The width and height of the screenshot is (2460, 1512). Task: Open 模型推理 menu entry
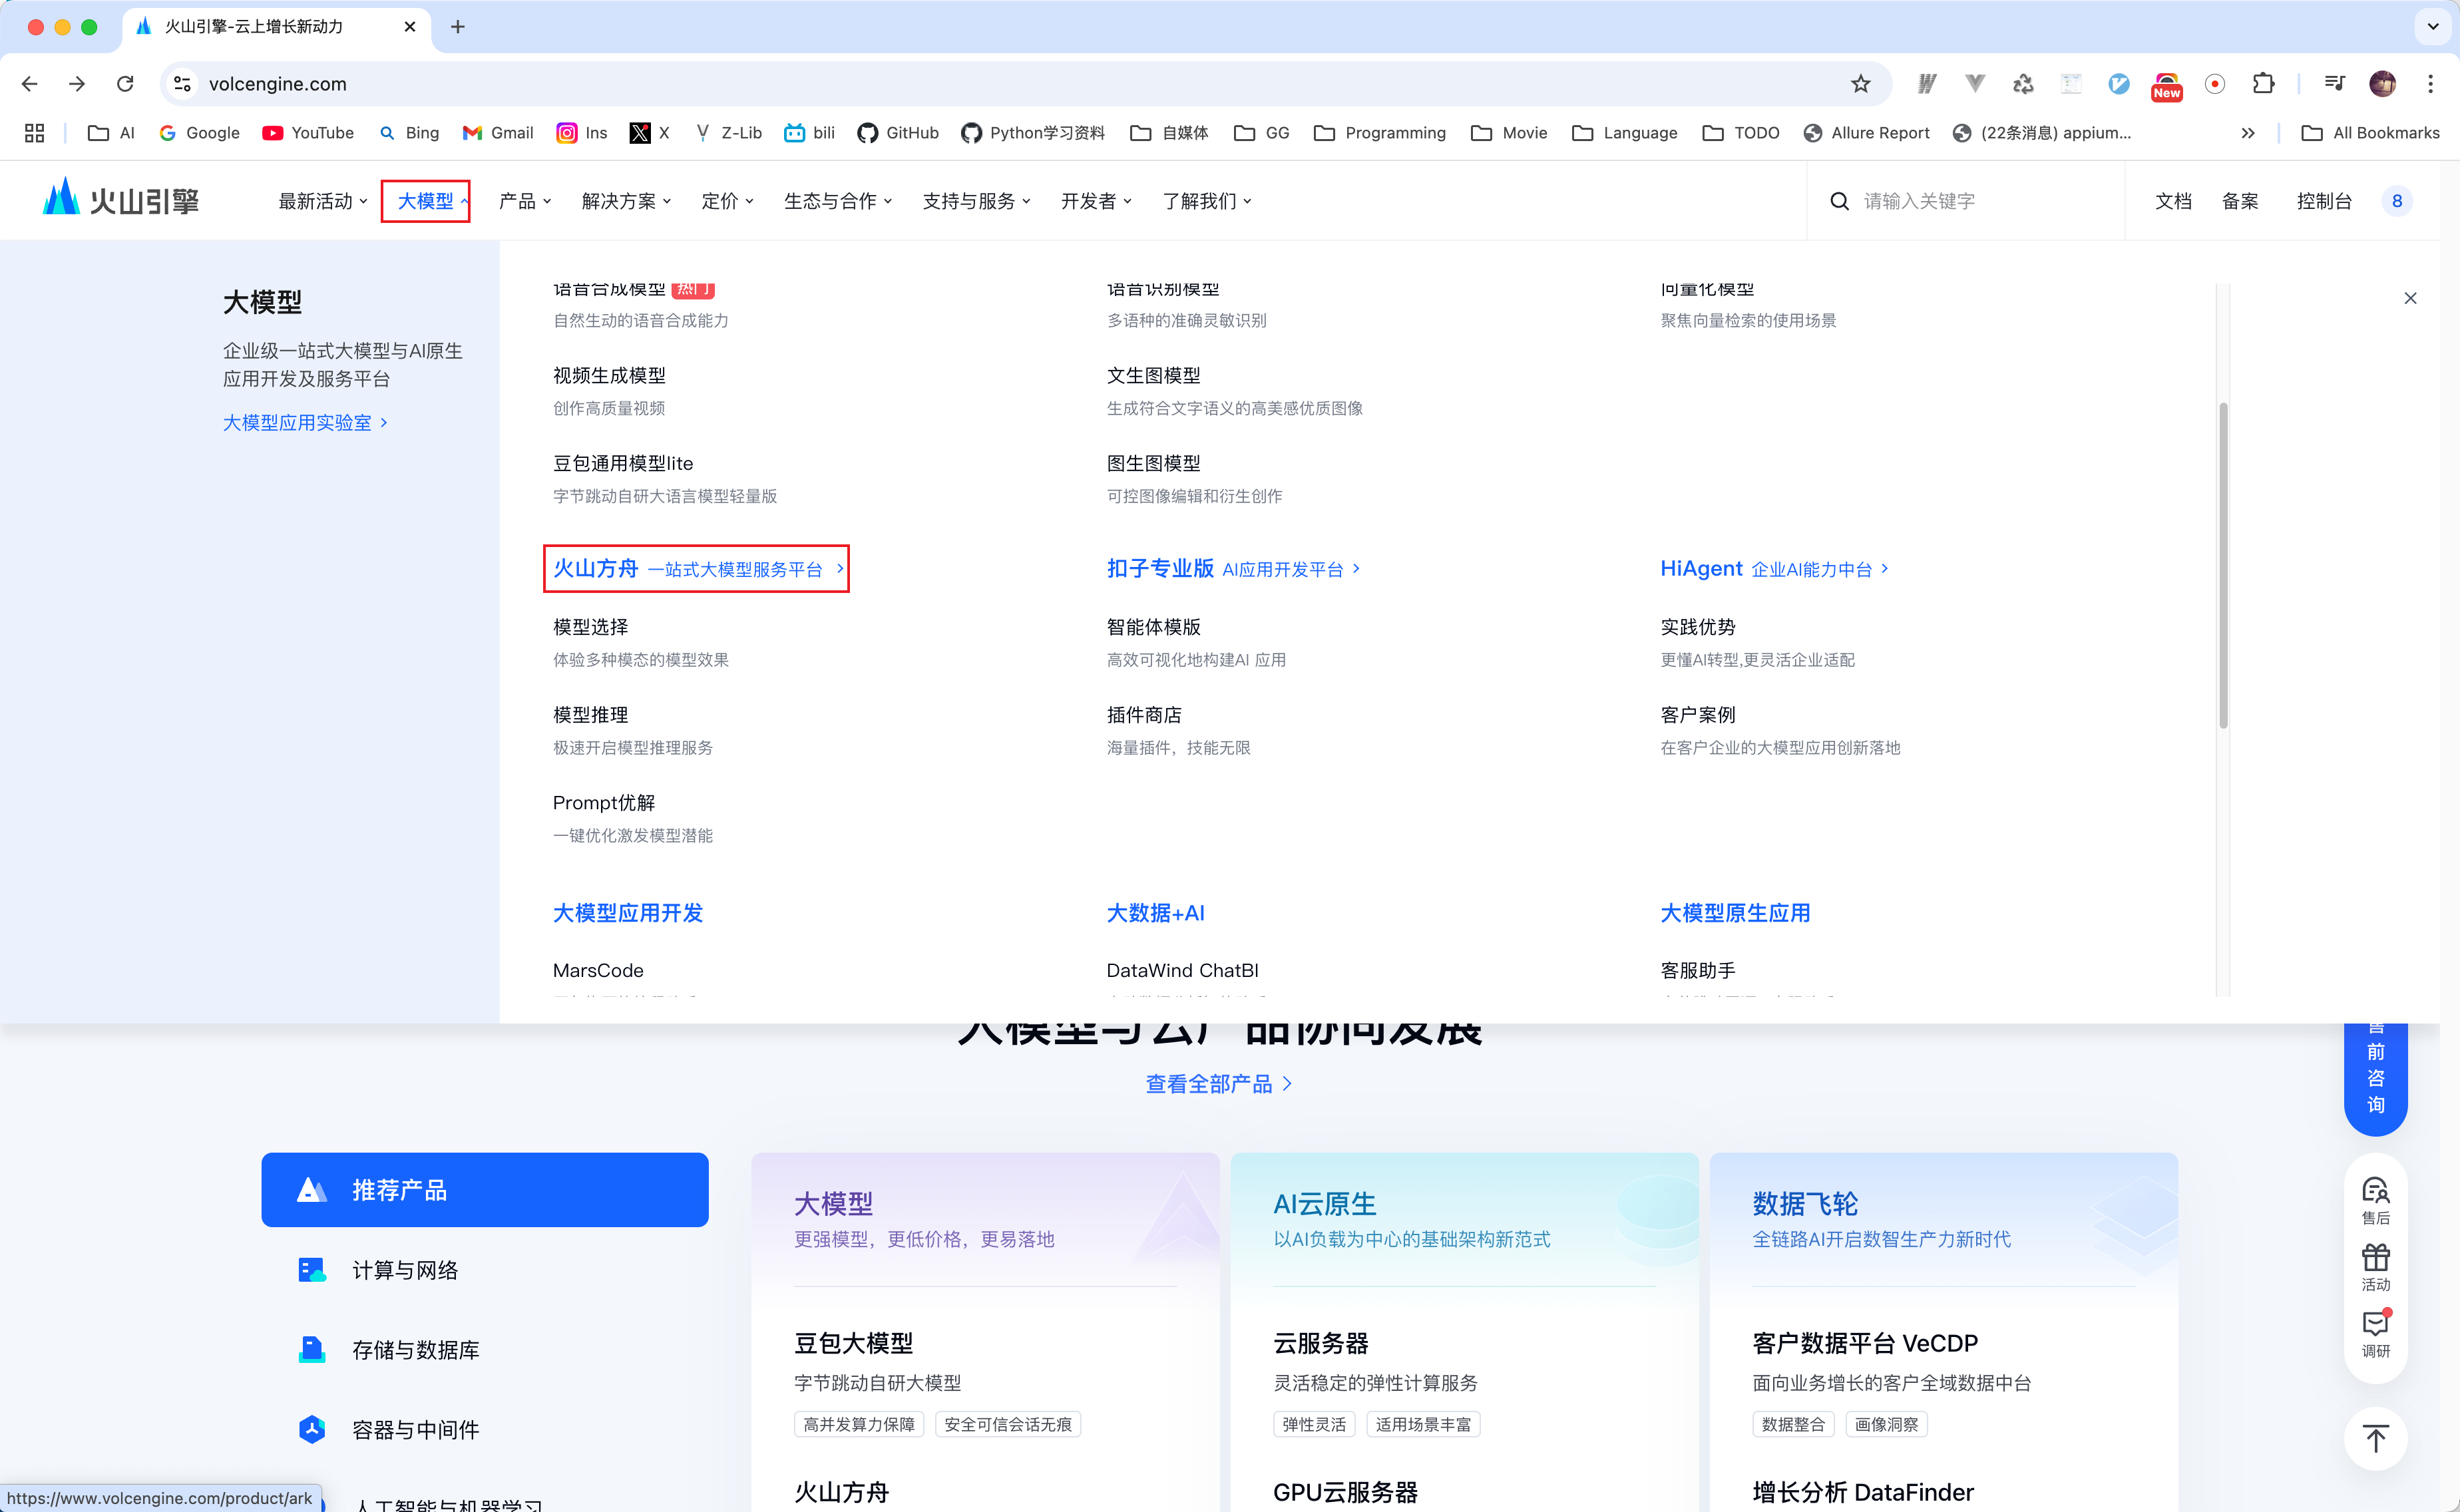[590, 715]
